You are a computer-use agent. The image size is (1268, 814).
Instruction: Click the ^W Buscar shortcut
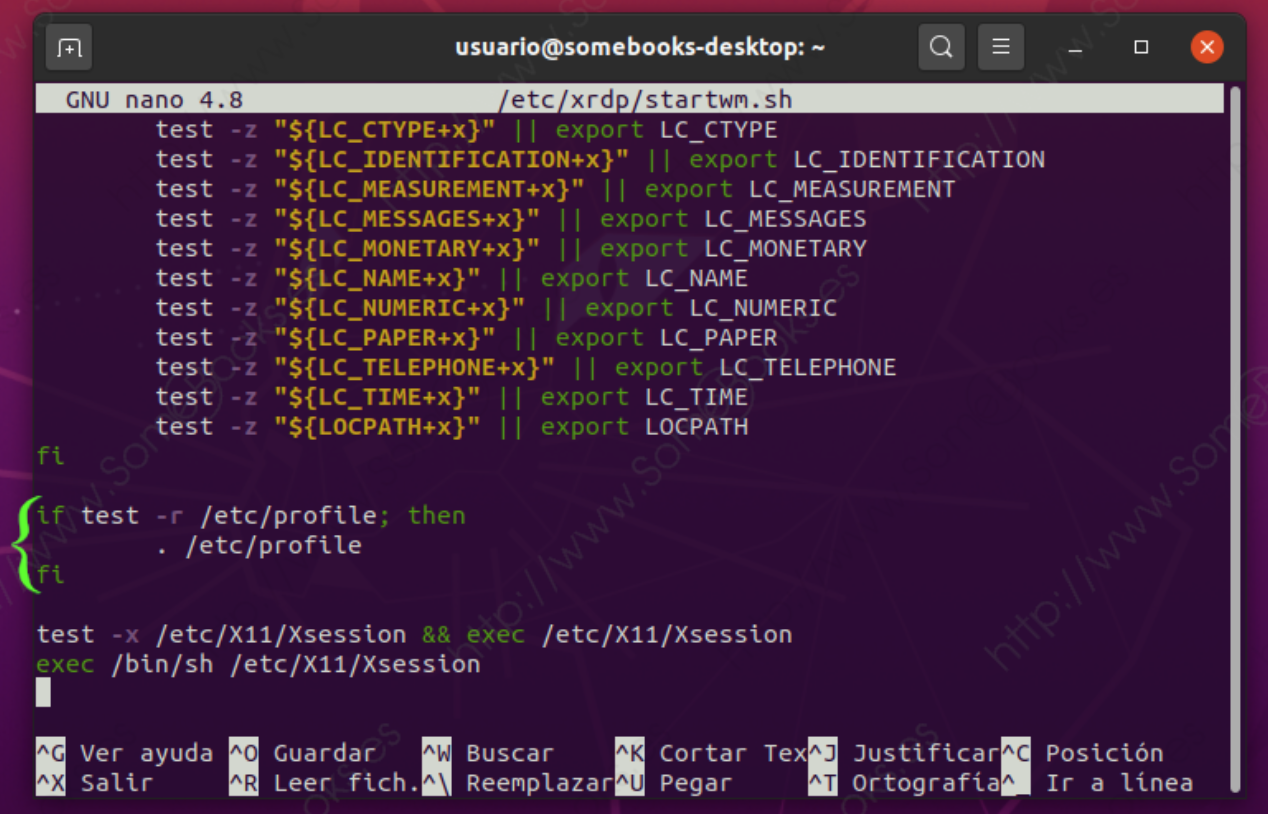(x=489, y=753)
